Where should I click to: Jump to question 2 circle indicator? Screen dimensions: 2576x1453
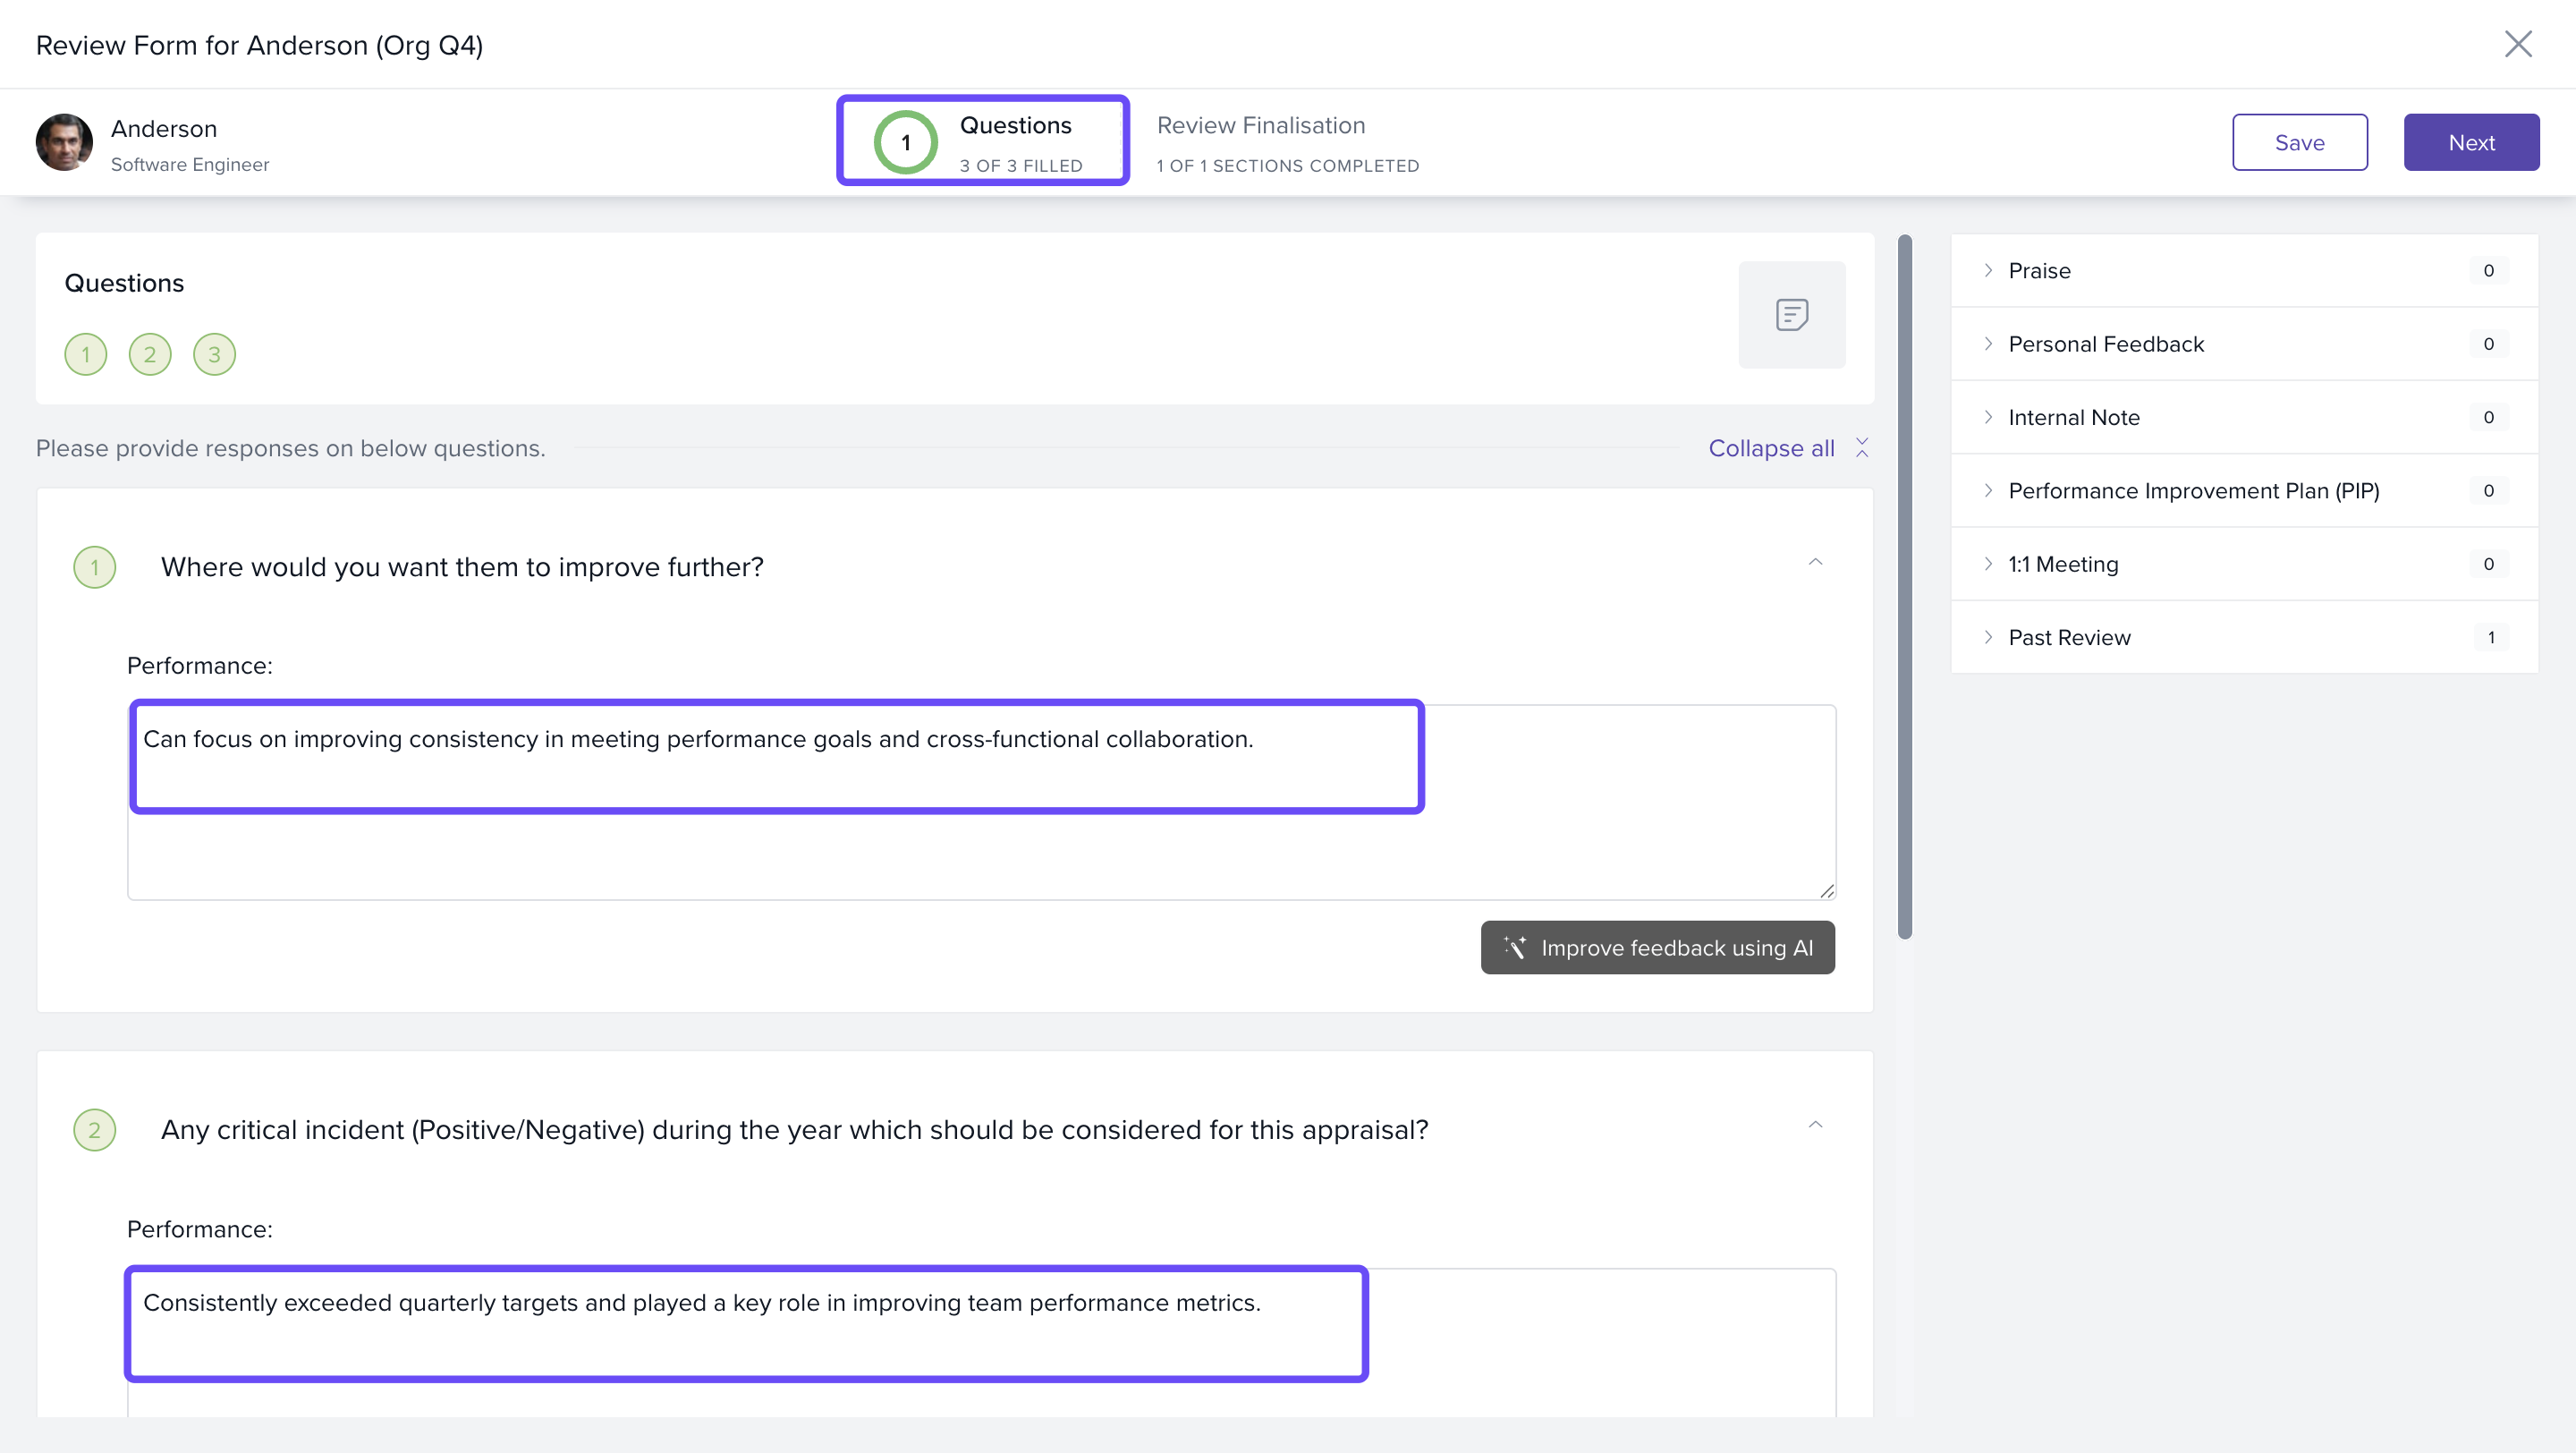pos(150,354)
